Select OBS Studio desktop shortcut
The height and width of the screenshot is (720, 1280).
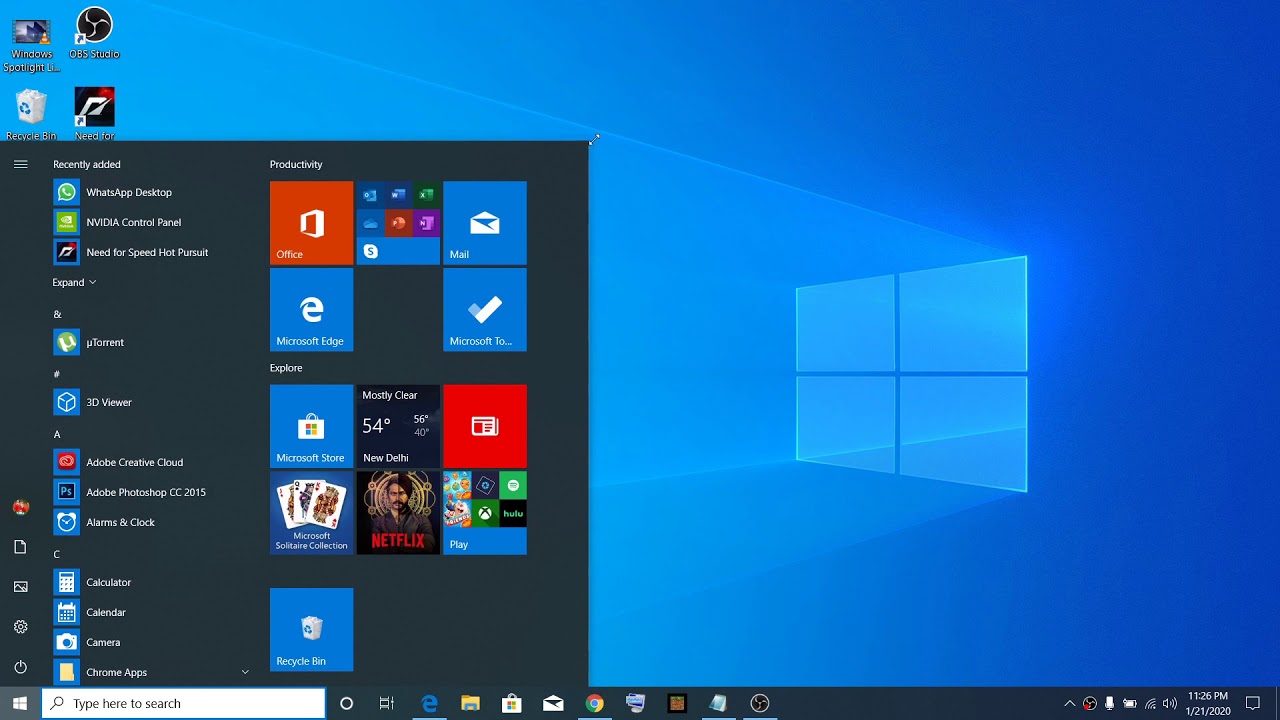(94, 34)
